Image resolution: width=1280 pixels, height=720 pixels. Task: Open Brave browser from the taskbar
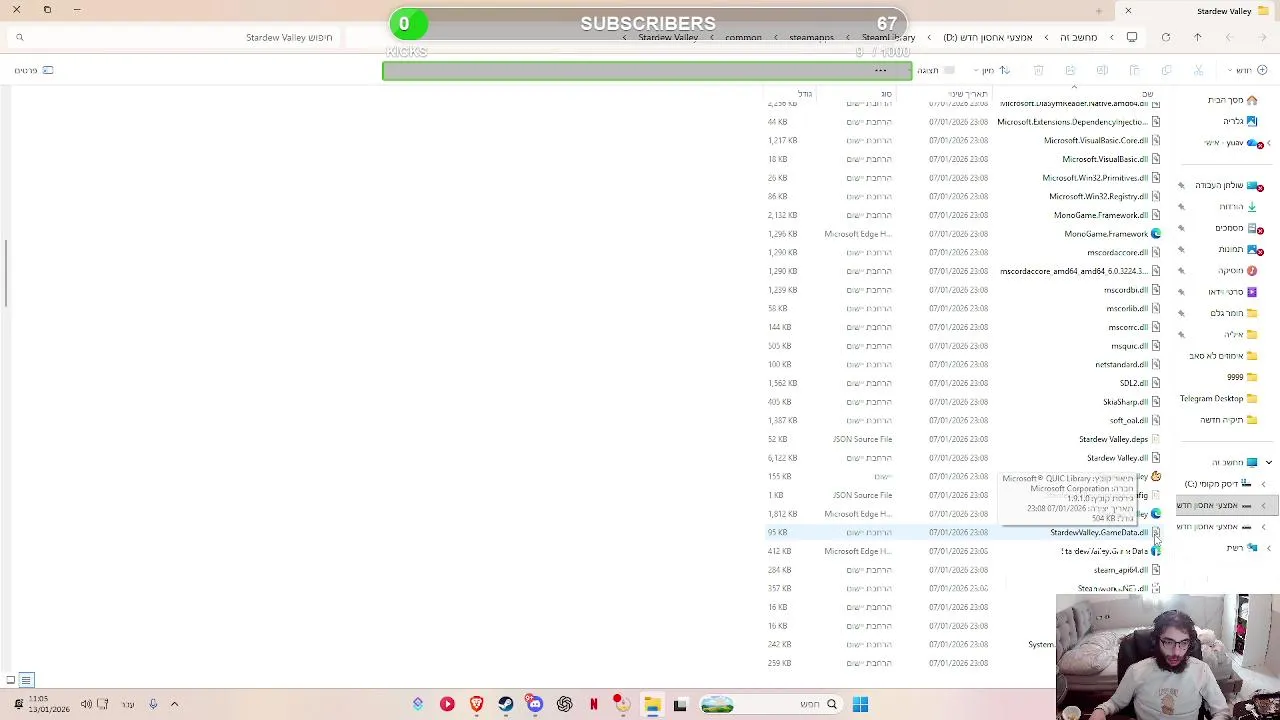coord(477,704)
